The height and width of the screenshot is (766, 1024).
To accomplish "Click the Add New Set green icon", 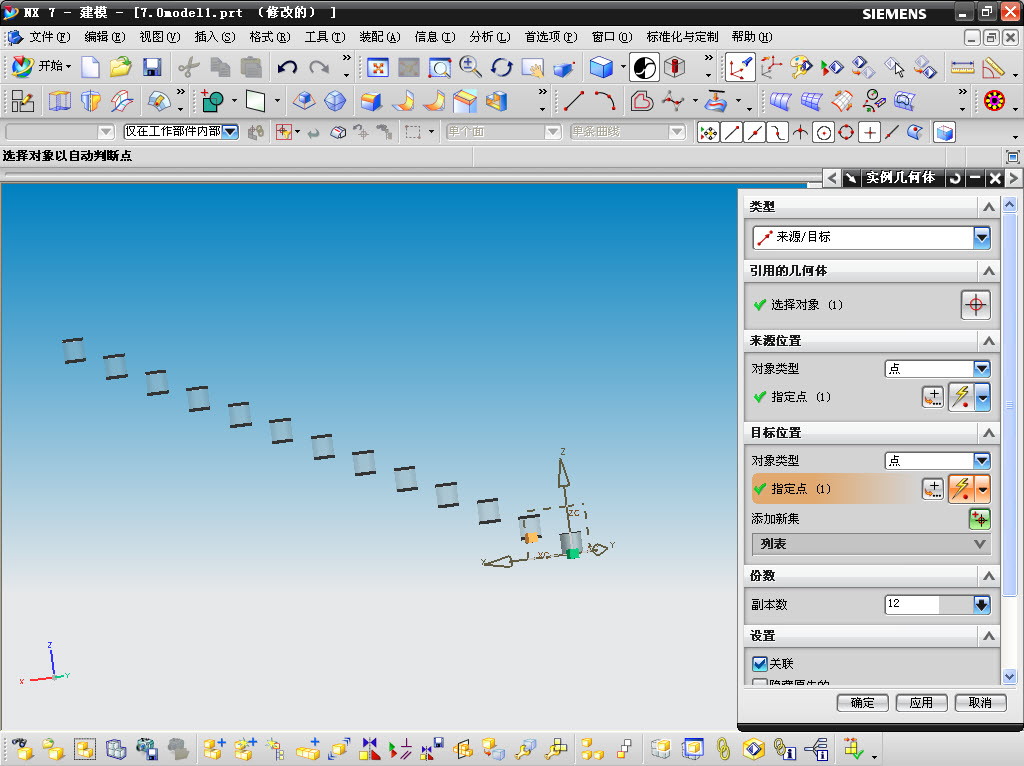I will click(980, 519).
